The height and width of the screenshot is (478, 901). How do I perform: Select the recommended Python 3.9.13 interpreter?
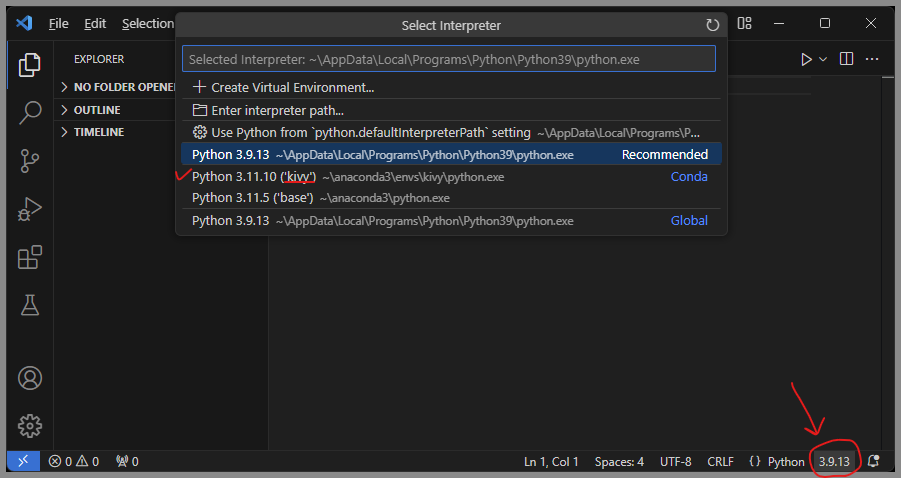451,155
